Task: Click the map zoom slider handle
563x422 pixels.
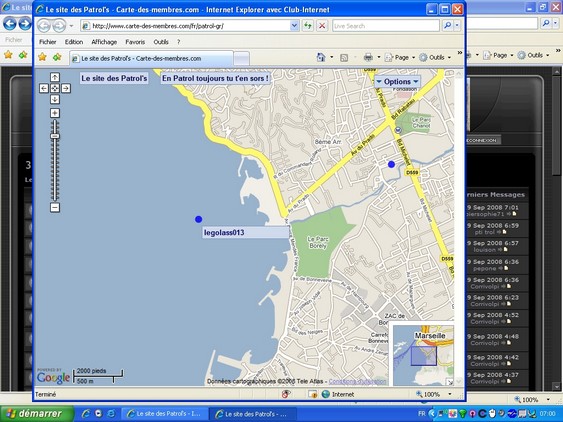Action: pos(55,136)
